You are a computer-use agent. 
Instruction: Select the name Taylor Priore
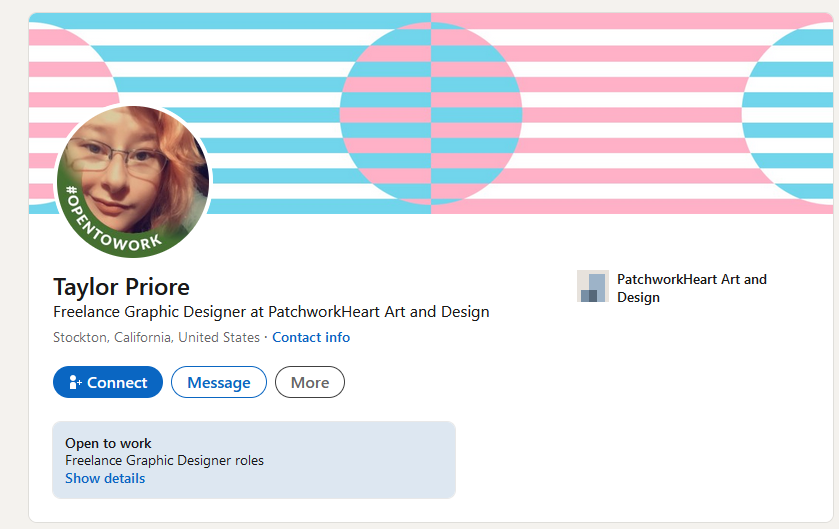(x=121, y=287)
